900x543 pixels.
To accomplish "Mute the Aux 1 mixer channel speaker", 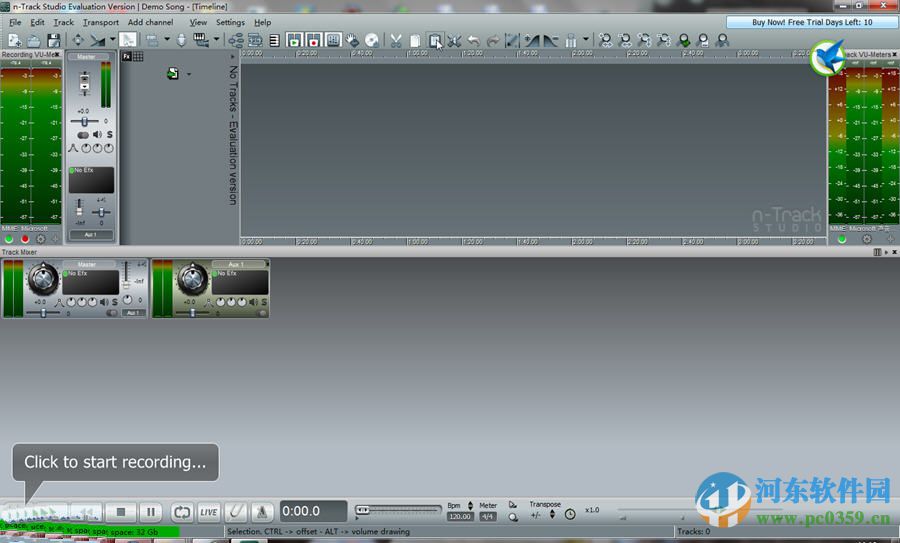I will coord(253,302).
